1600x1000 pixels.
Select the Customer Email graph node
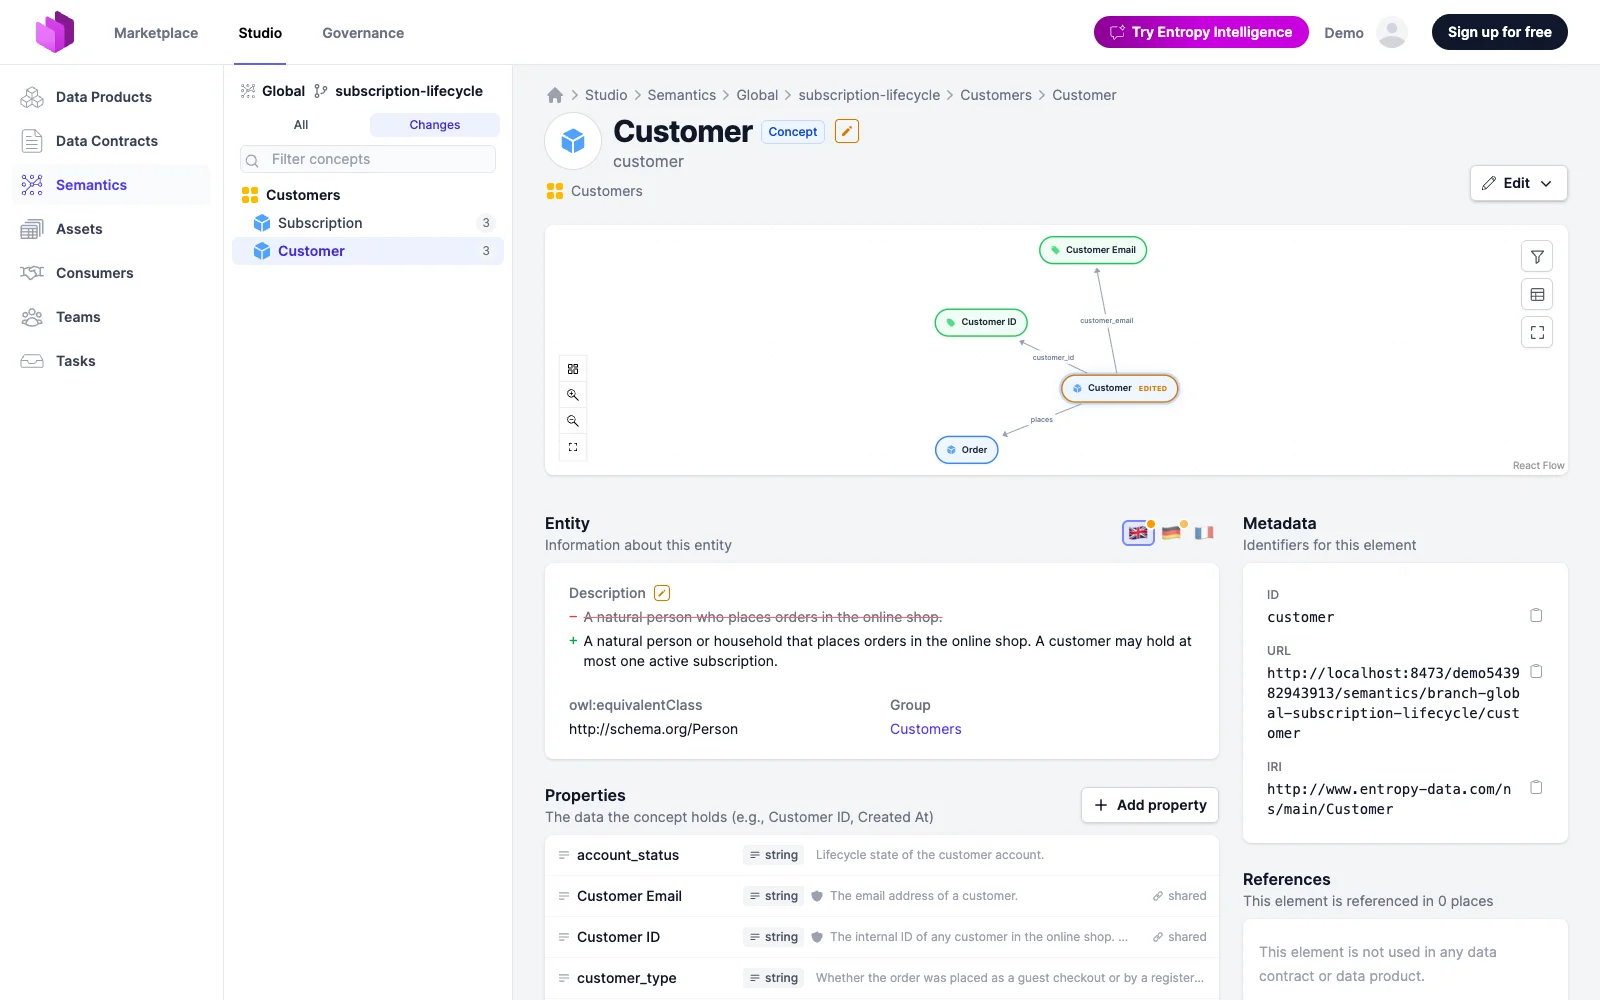pos(1093,250)
